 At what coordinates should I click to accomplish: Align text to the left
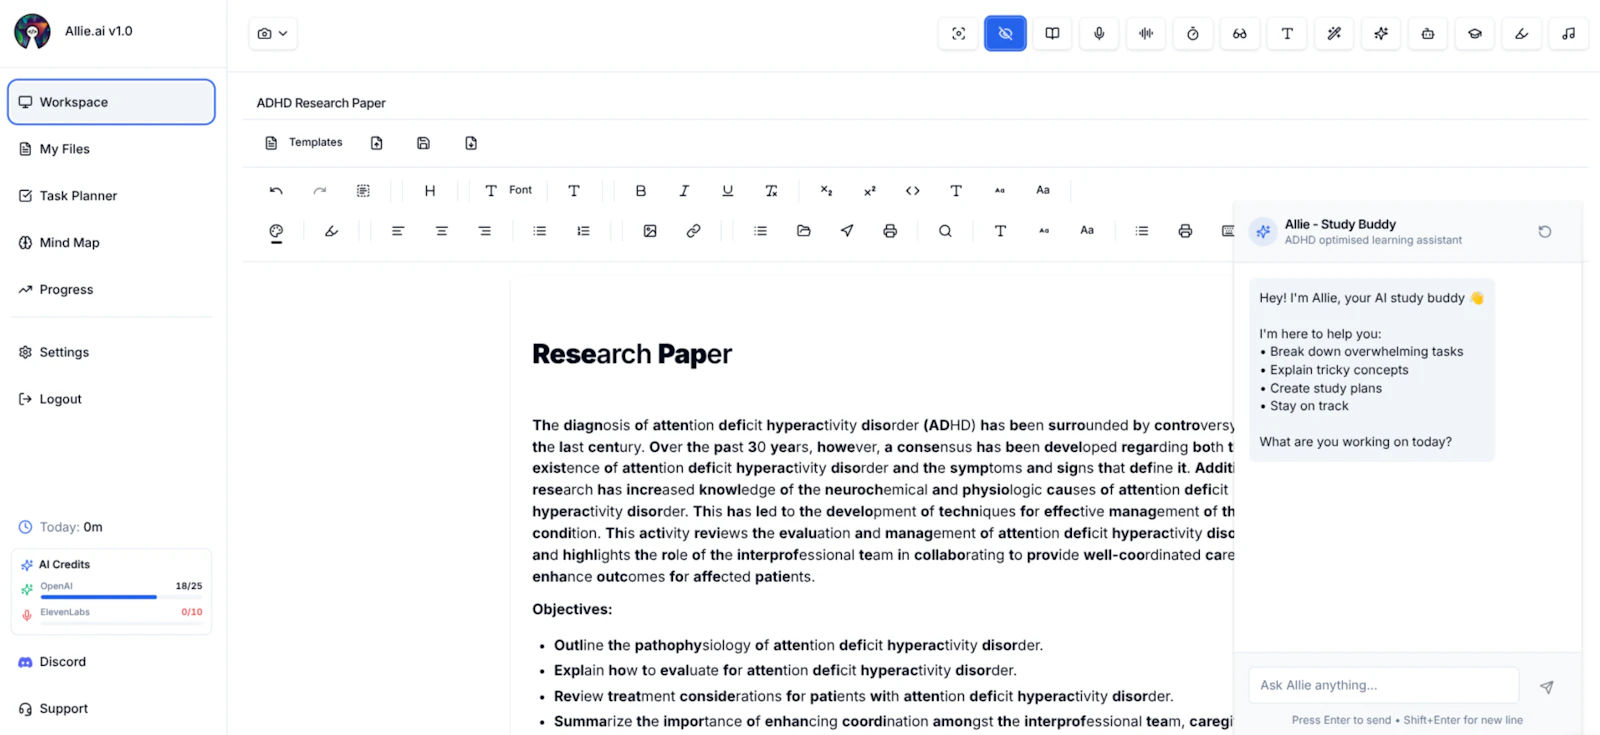(398, 231)
